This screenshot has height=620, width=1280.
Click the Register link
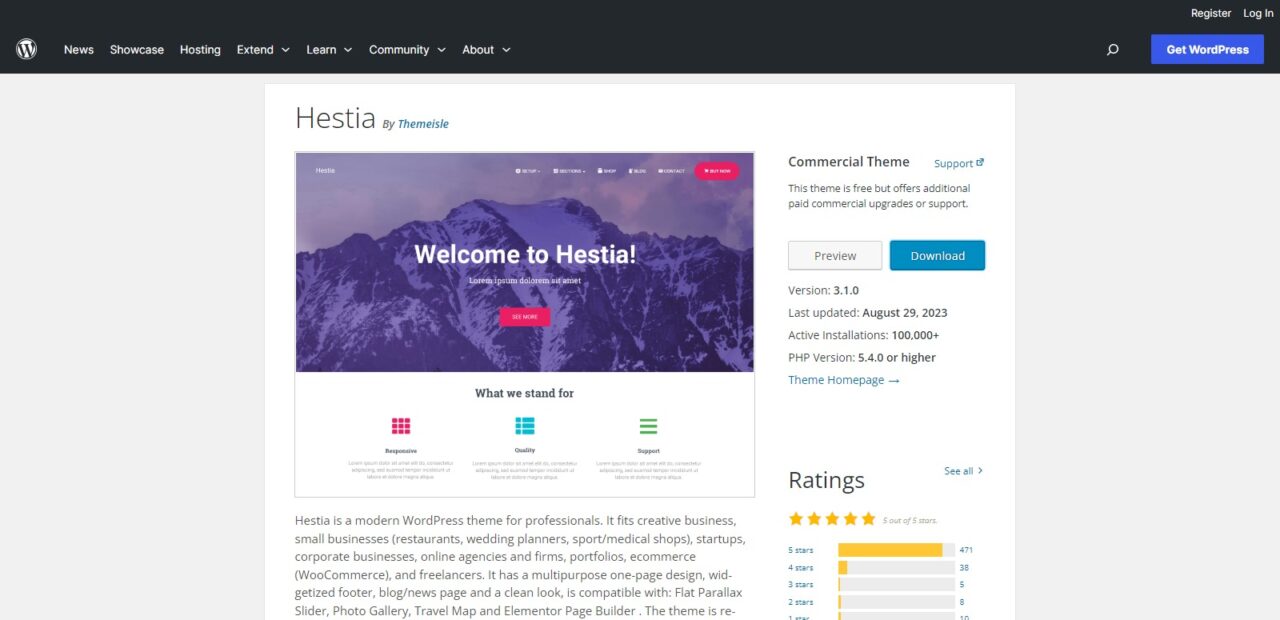[1211, 13]
